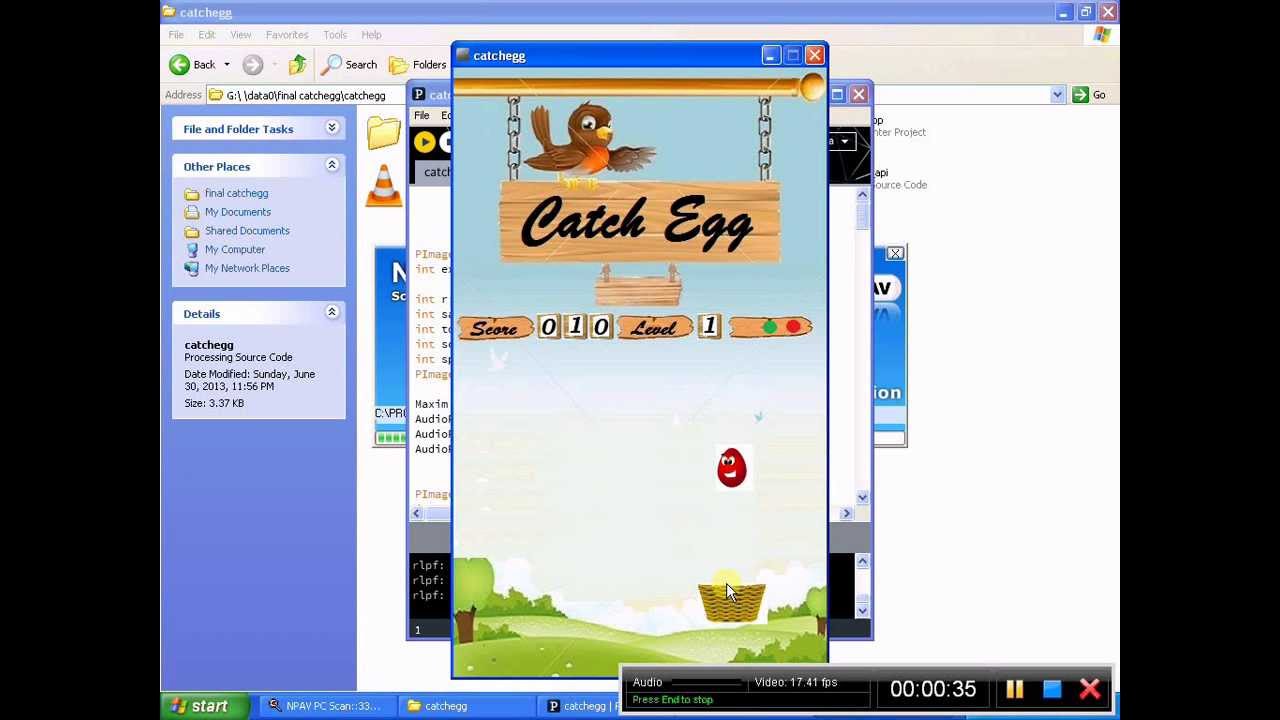Click the brown bird on the sign
Image resolution: width=1280 pixels, height=720 pixels.
(590, 140)
